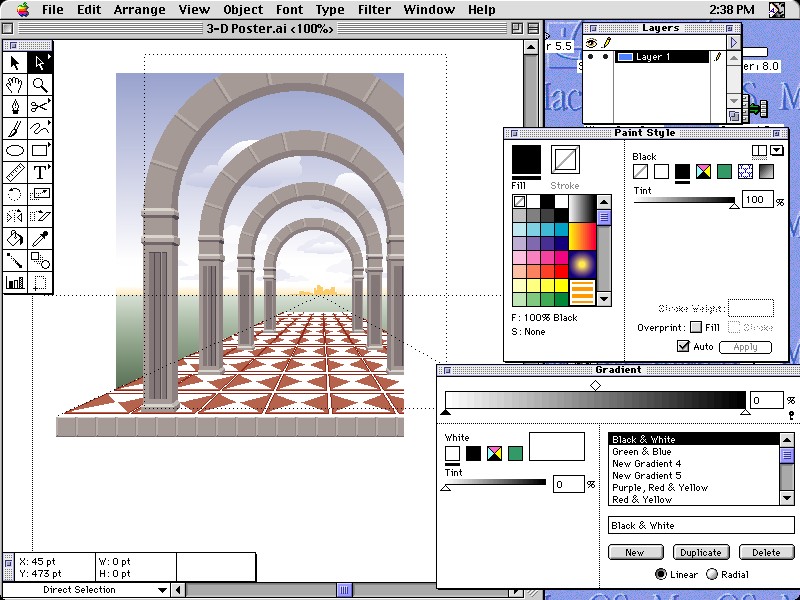Open the Direct Selection status popup
This screenshot has height=600, width=800.
click(x=163, y=590)
